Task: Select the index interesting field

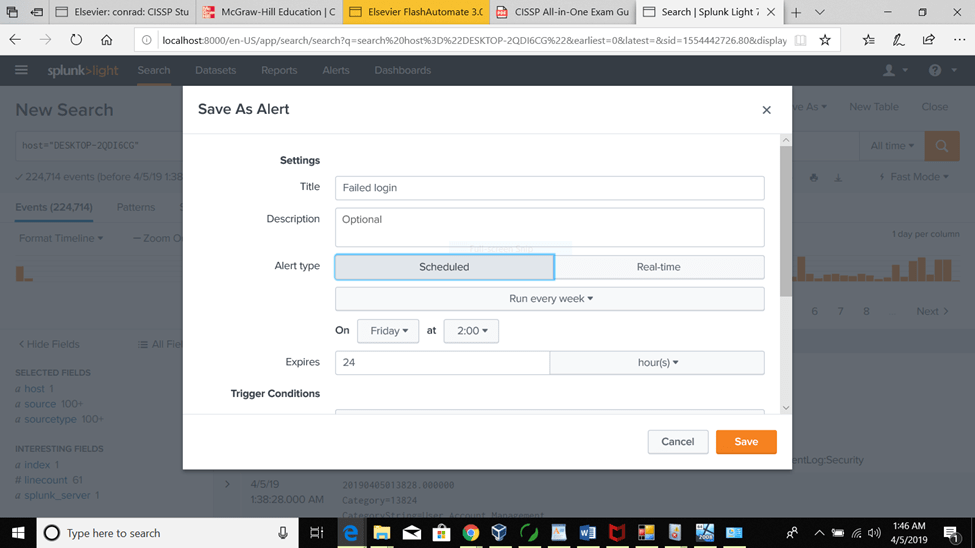Action: click(x=37, y=465)
